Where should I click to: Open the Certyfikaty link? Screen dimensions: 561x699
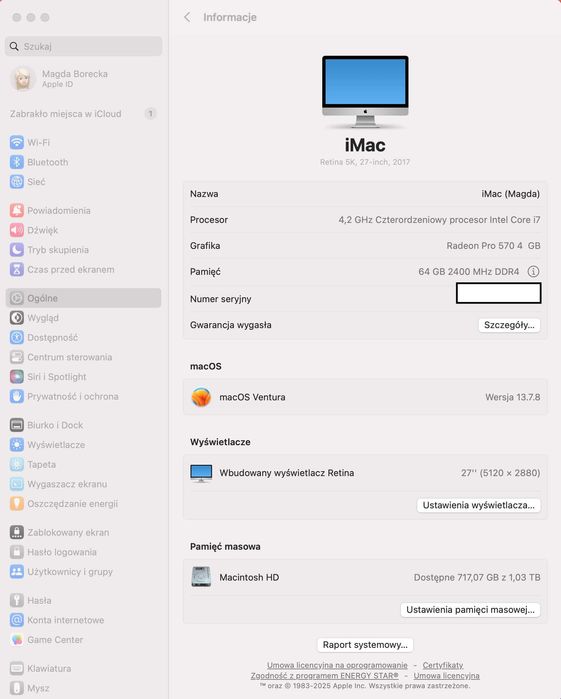(x=443, y=665)
